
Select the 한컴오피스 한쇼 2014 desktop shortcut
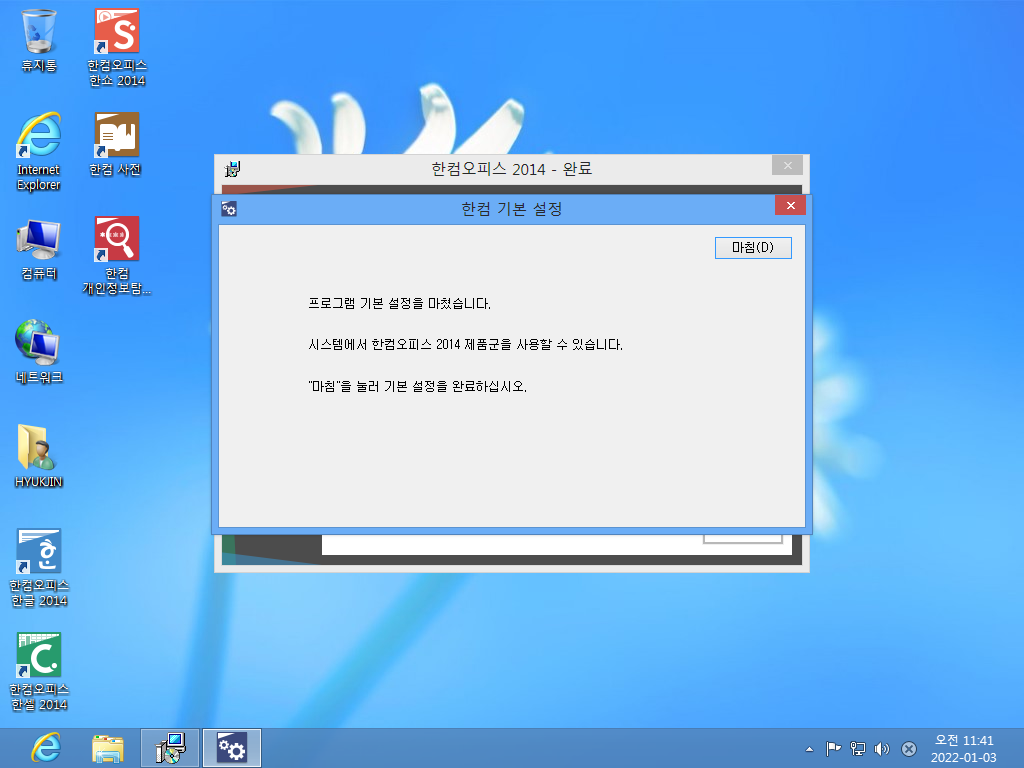coord(117,48)
